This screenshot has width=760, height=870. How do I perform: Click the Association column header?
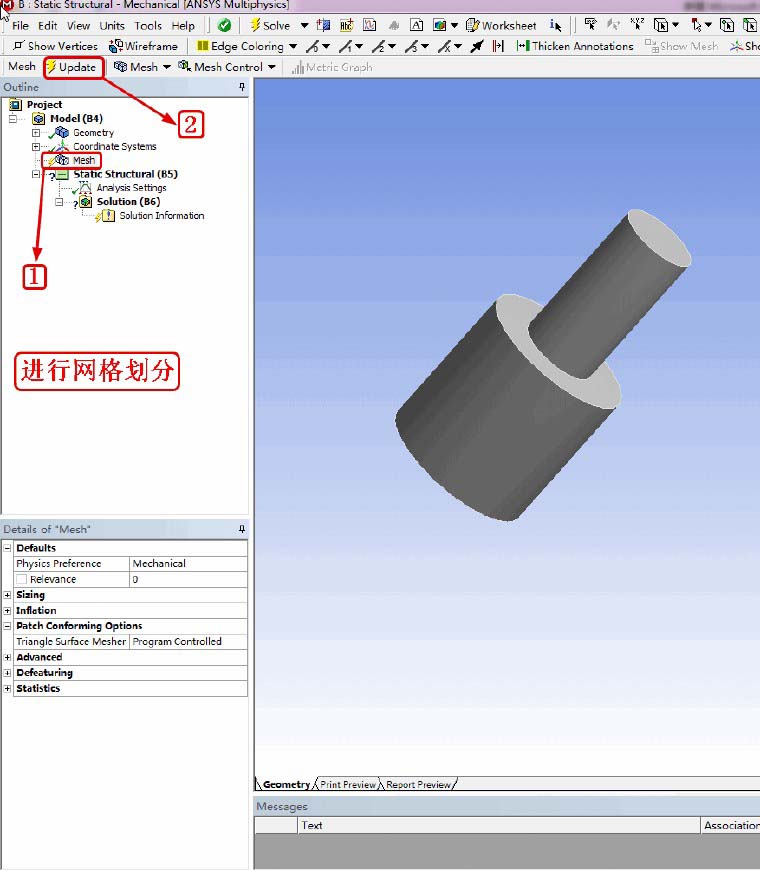731,826
